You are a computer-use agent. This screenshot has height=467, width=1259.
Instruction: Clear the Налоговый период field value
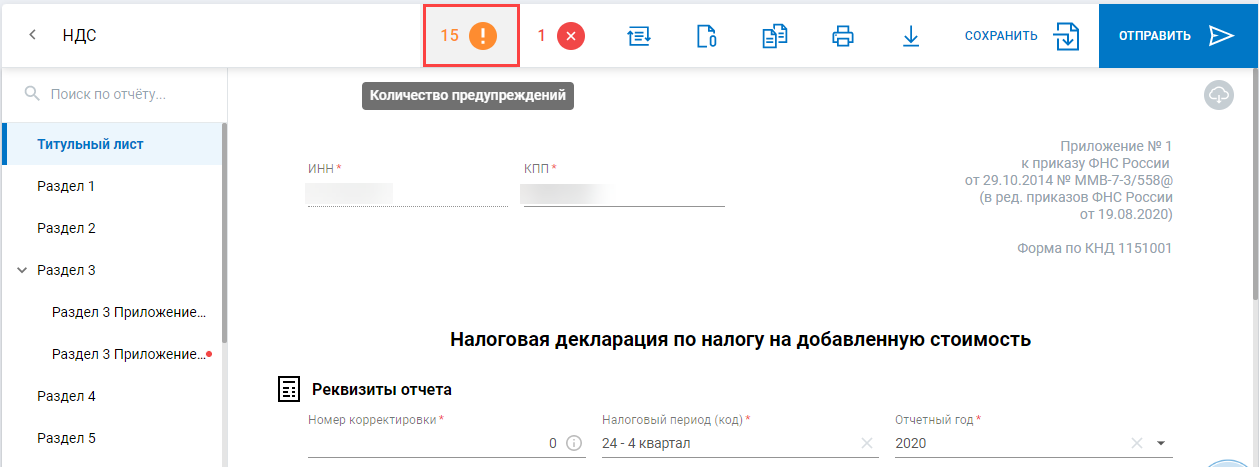pyautogui.click(x=867, y=443)
